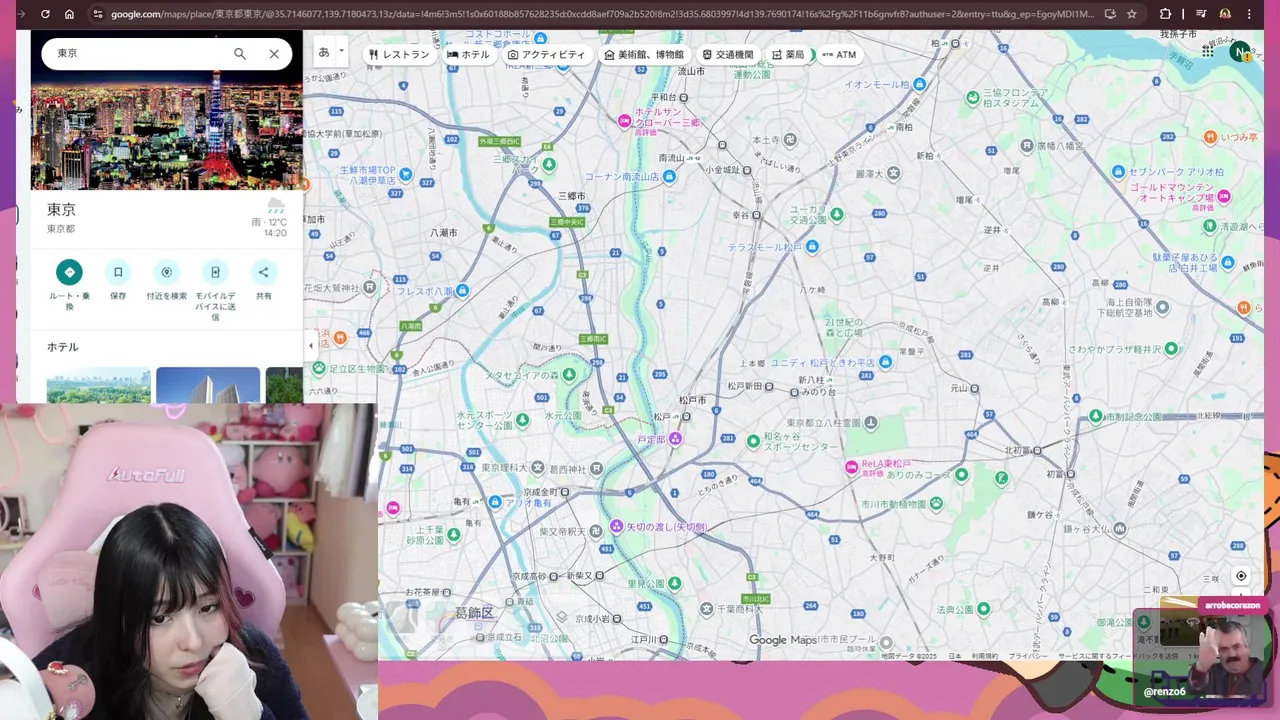Click the 和名ケ谷スポーツセンター marker
Image resolution: width=1280 pixels, height=720 pixels.
pyautogui.click(x=753, y=440)
